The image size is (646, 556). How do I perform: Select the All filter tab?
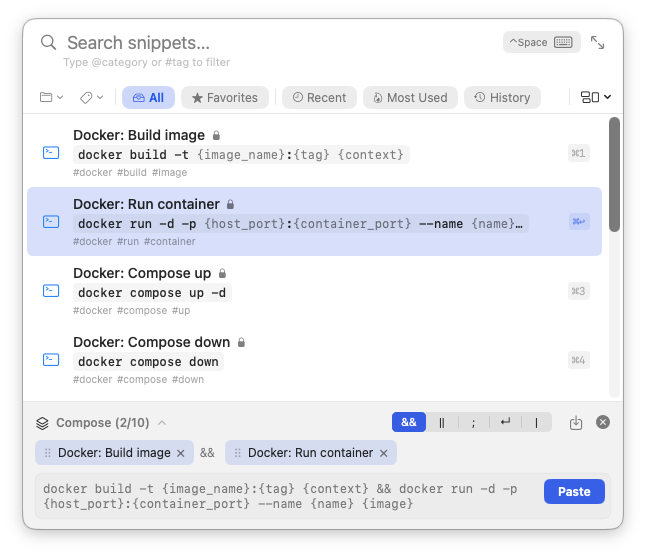tap(148, 98)
